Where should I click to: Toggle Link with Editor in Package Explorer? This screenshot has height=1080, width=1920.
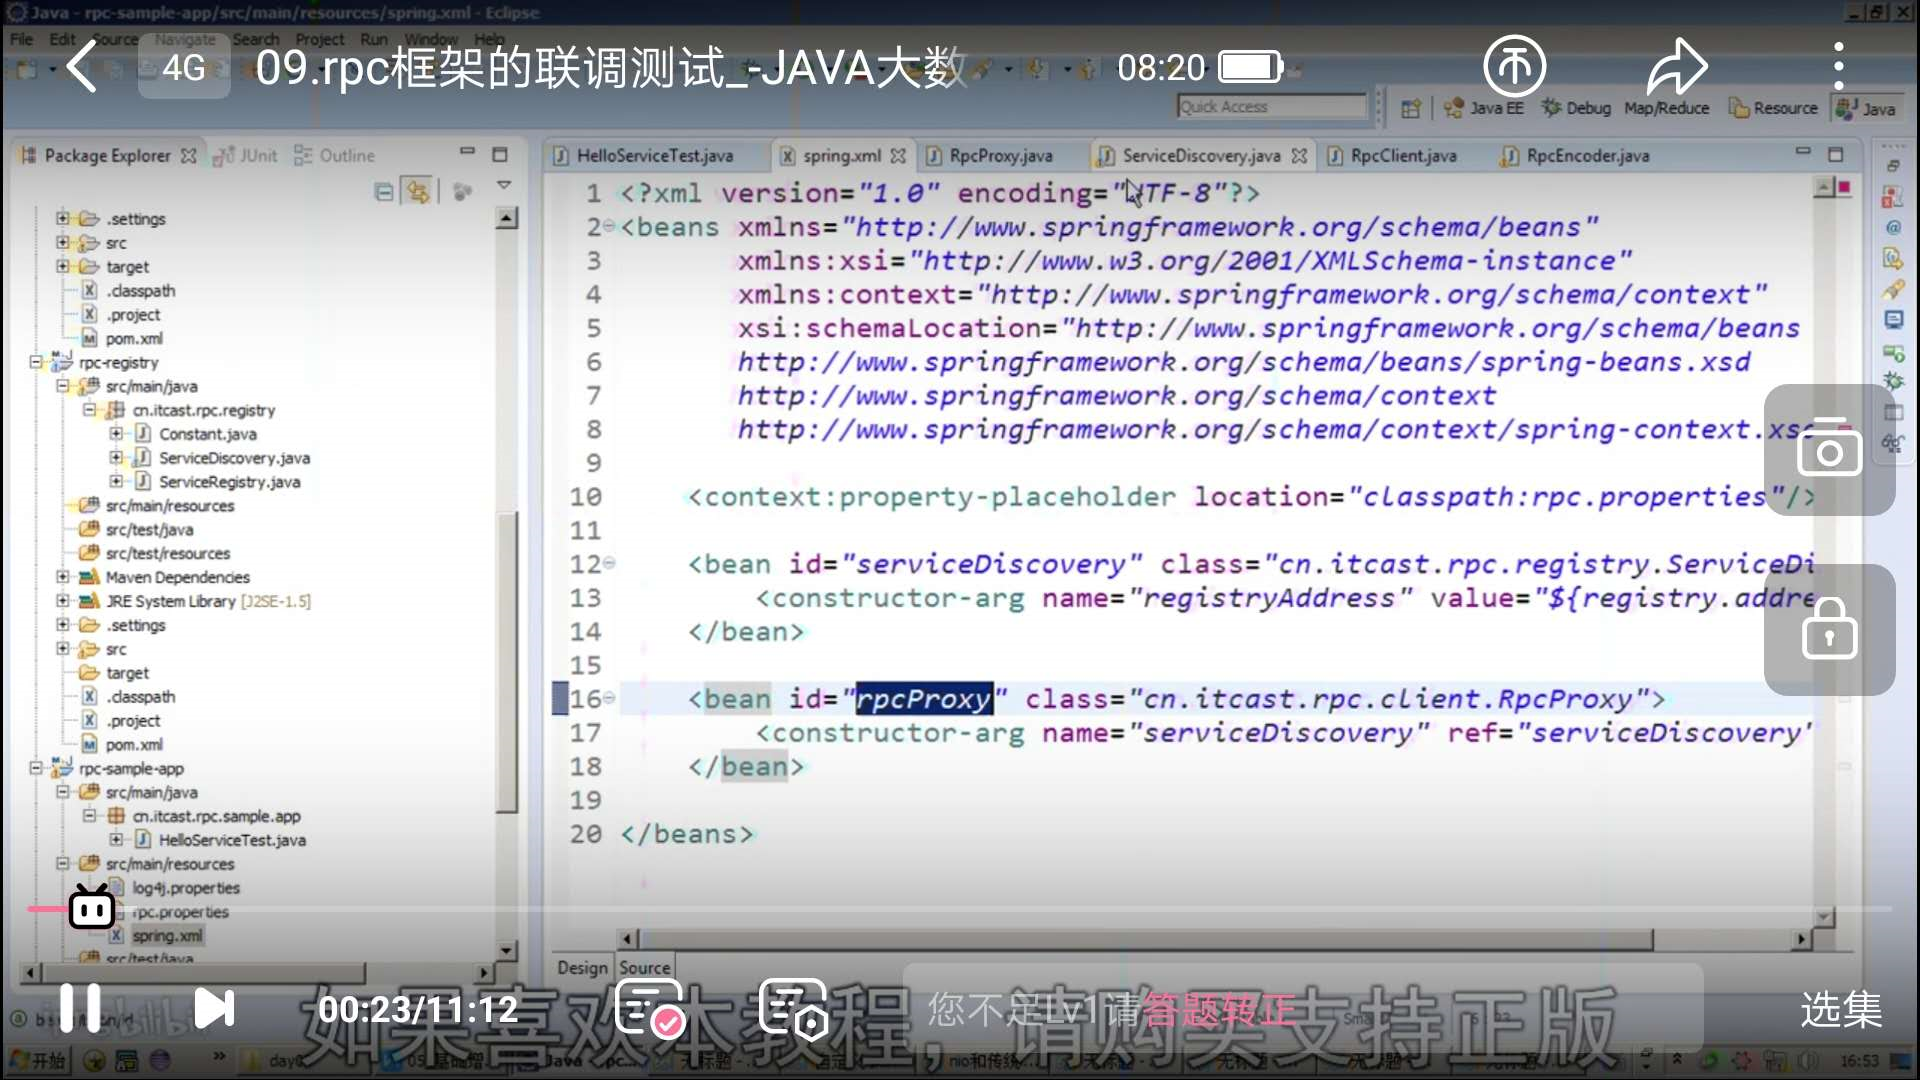417,191
